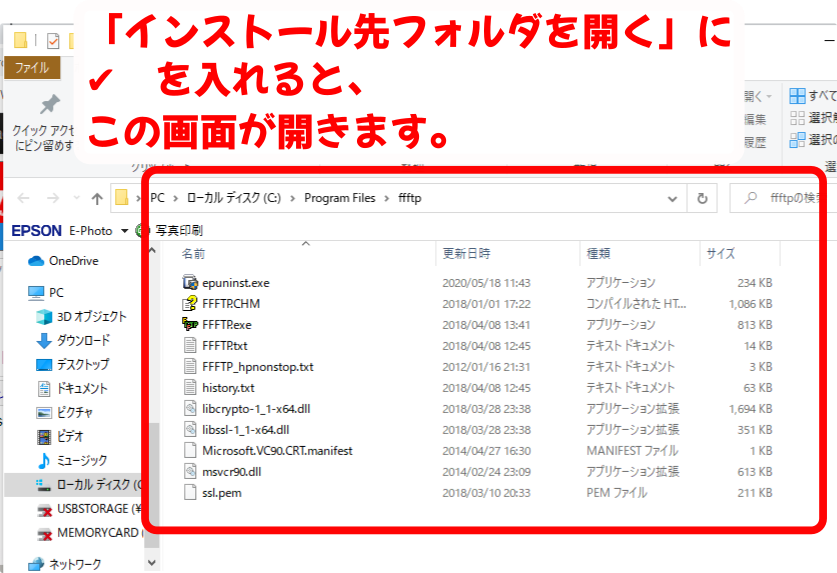Click 1,694 KB size value
This screenshot has height=573, width=837.
[751, 409]
